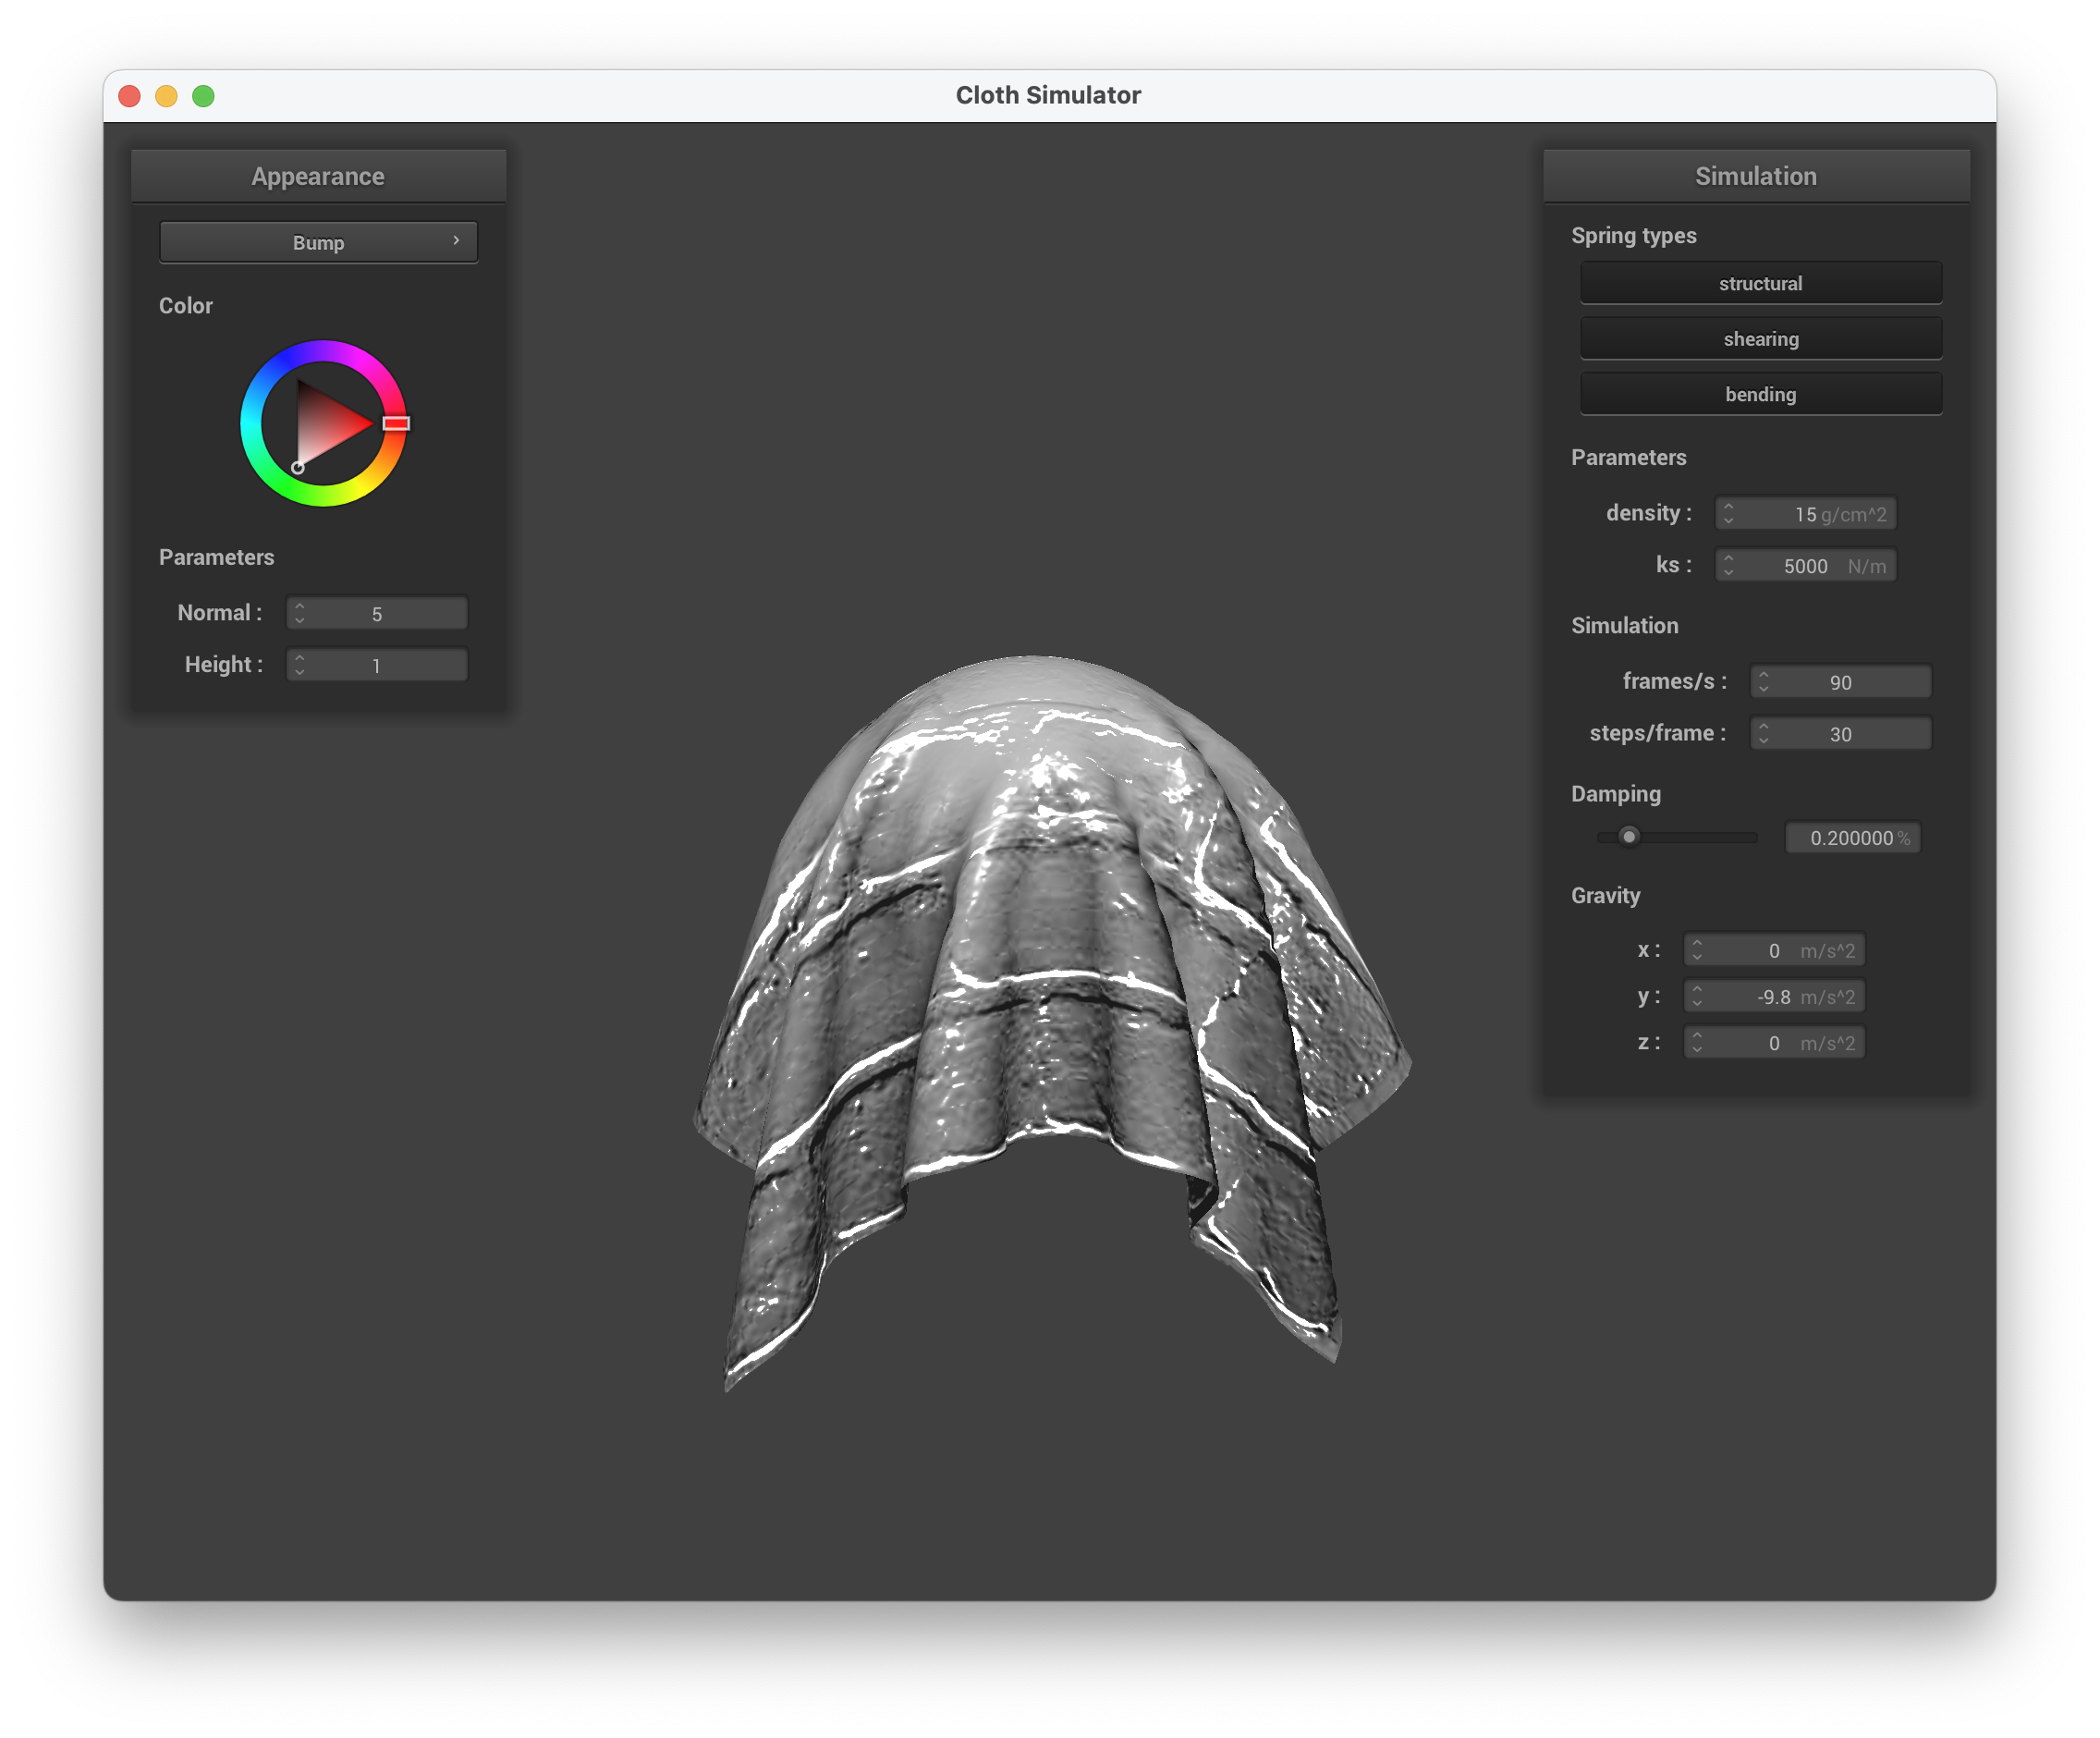
Task: Click the Height parameter stepper arrows
Action: [x=299, y=665]
